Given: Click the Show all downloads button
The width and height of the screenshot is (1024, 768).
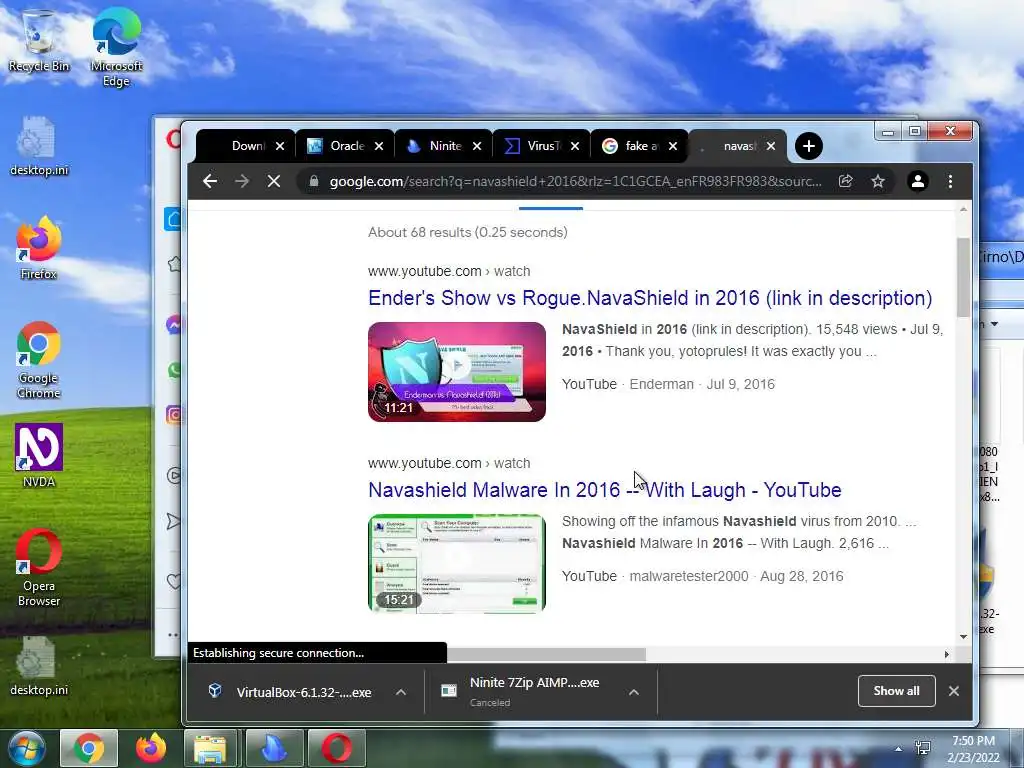Looking at the screenshot, I should point(896,691).
